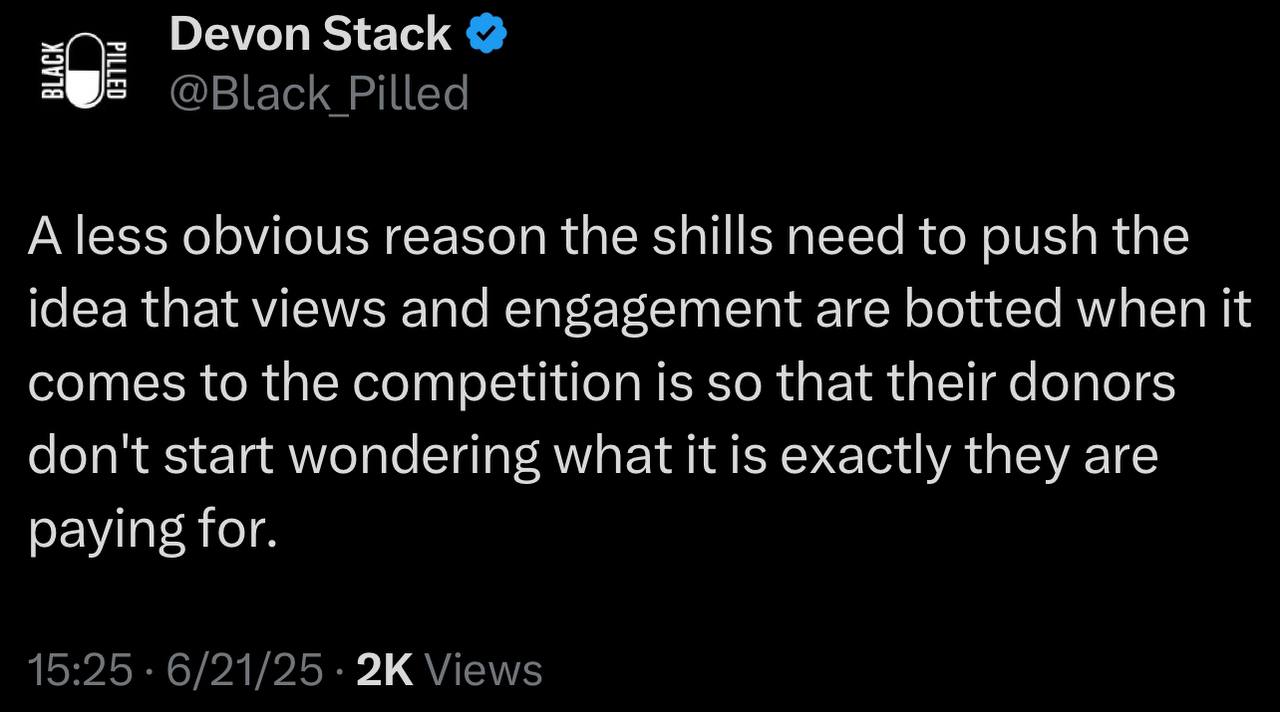Open the Black Pilled profile avatar

84,70
